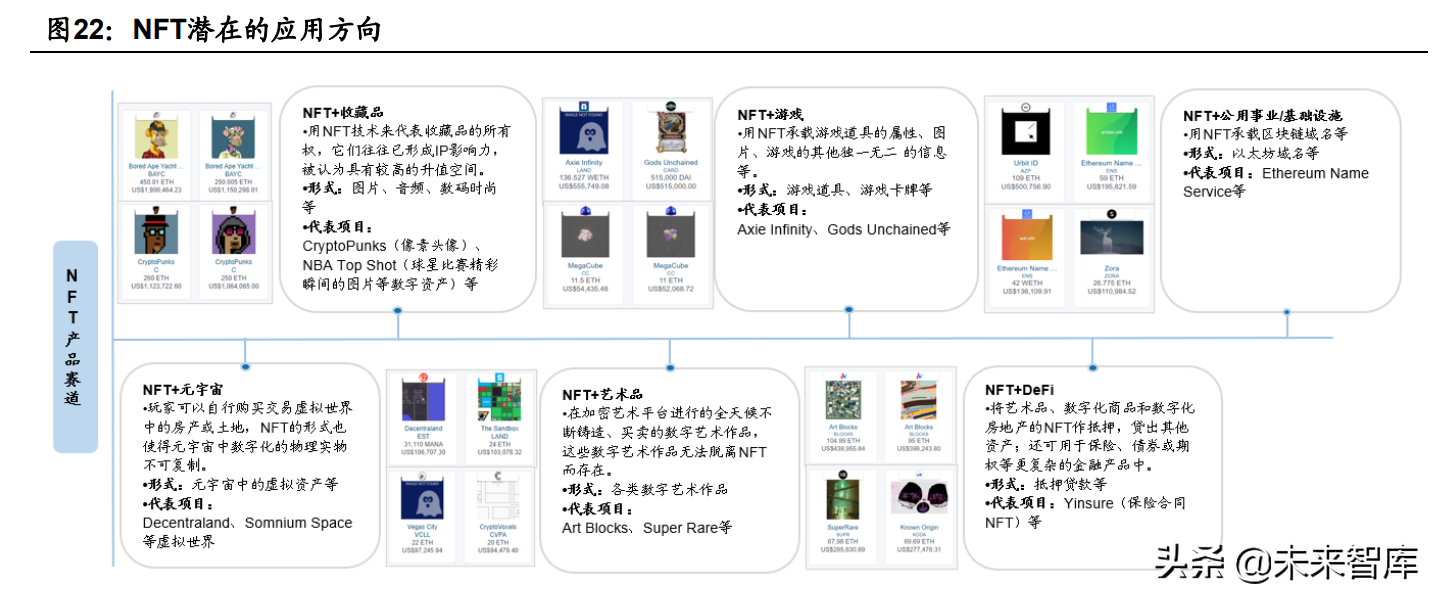Click the Ethereum Name Service text
Screen dimensions: 1436x599
[1276, 182]
